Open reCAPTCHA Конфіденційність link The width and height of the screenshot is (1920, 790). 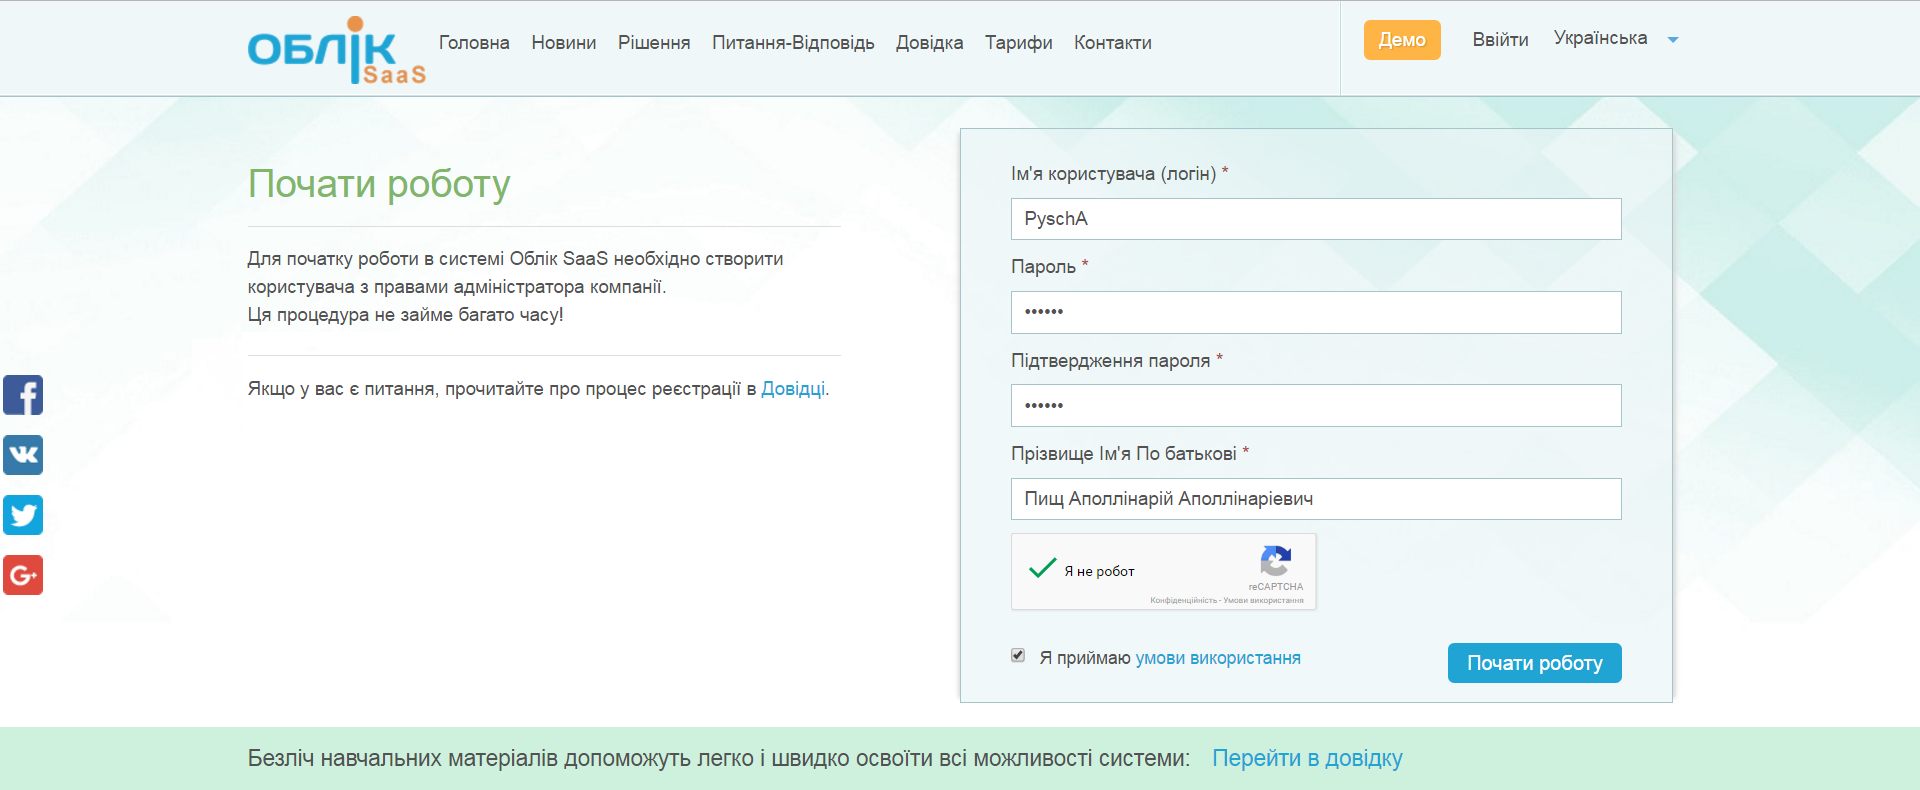1183,601
